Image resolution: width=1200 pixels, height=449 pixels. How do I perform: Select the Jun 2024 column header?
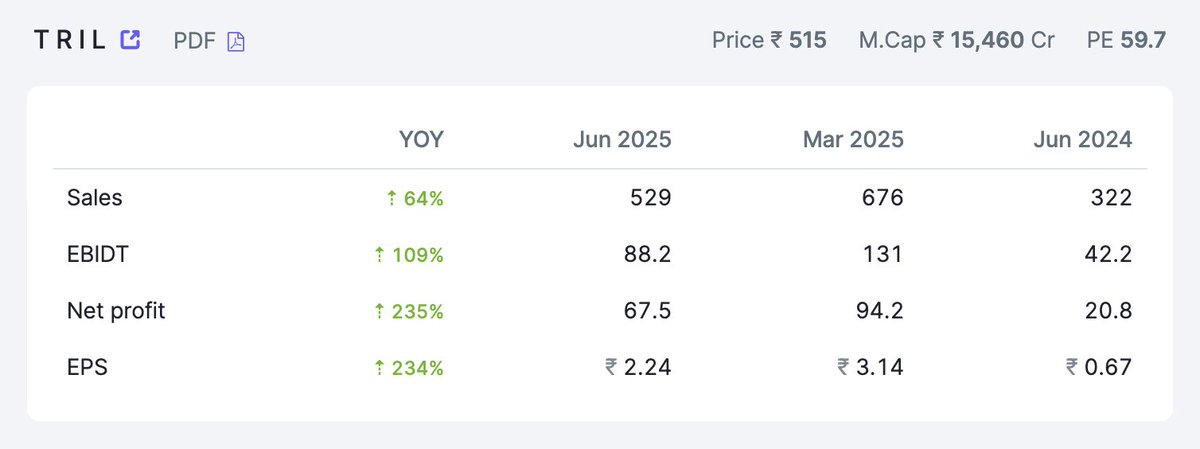(1083, 140)
